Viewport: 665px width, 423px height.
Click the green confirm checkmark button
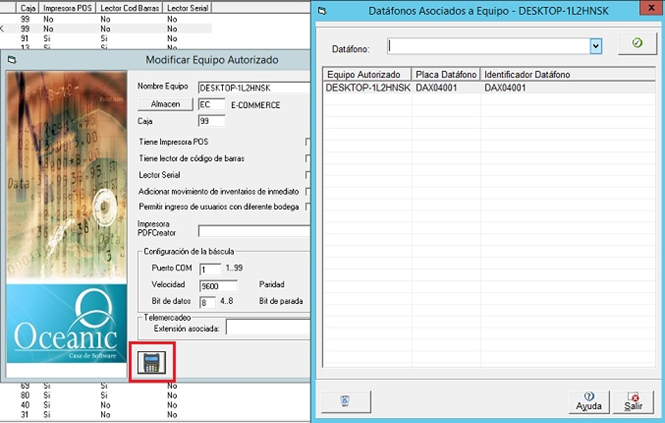[x=636, y=45]
